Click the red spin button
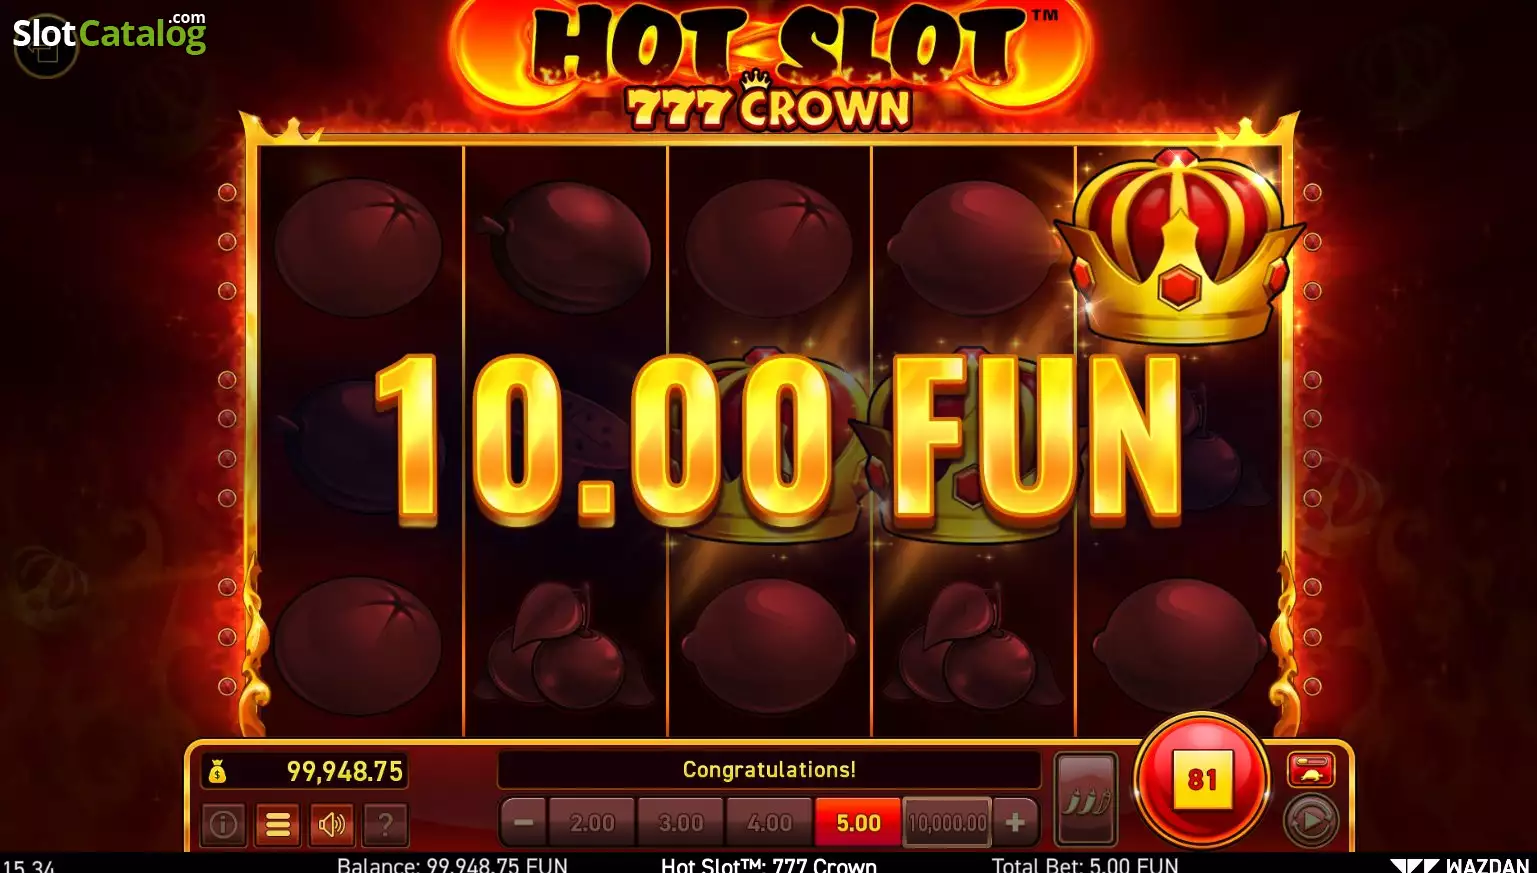1537x873 pixels. point(1202,779)
